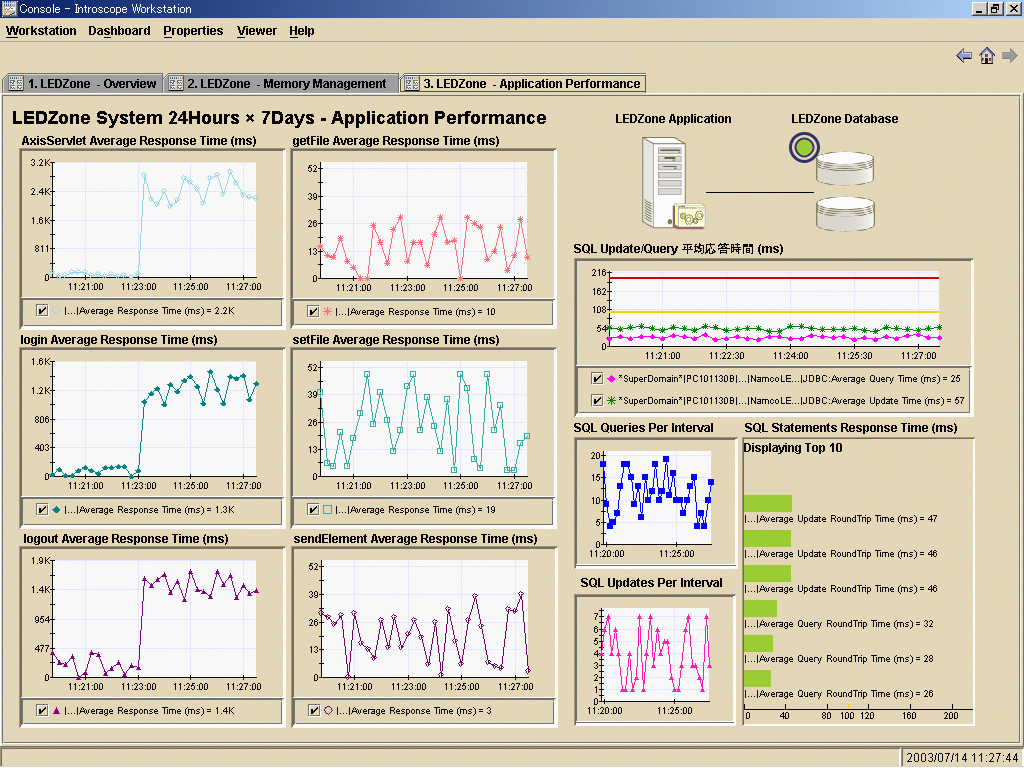Click the Overview tab's dashboard icon
The height and width of the screenshot is (768, 1024).
coord(16,84)
